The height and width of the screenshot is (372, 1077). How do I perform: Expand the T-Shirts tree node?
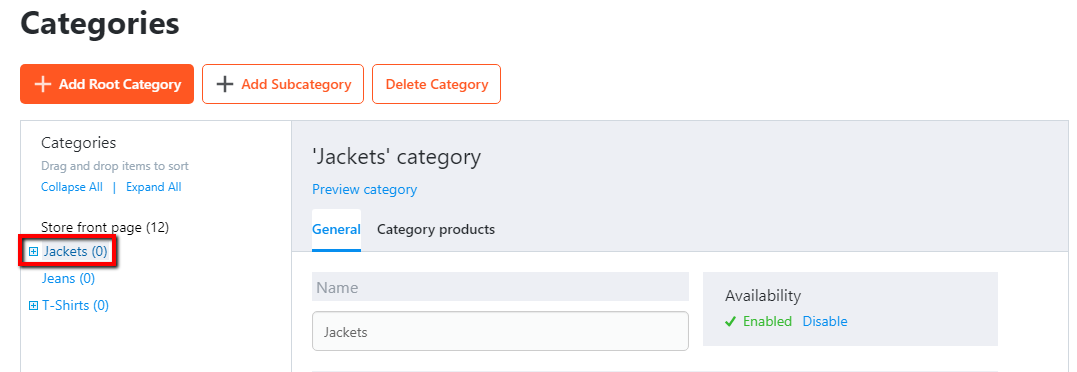pyautogui.click(x=33, y=305)
